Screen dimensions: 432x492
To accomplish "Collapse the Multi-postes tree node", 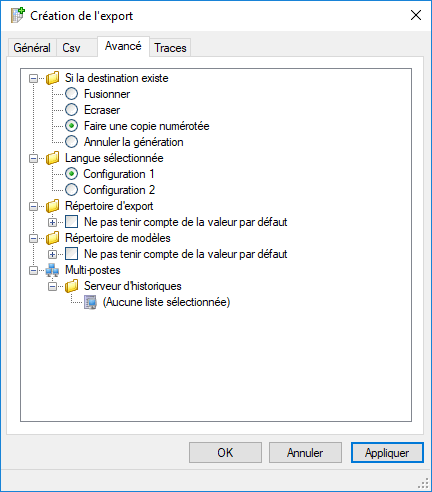I will (33, 270).
